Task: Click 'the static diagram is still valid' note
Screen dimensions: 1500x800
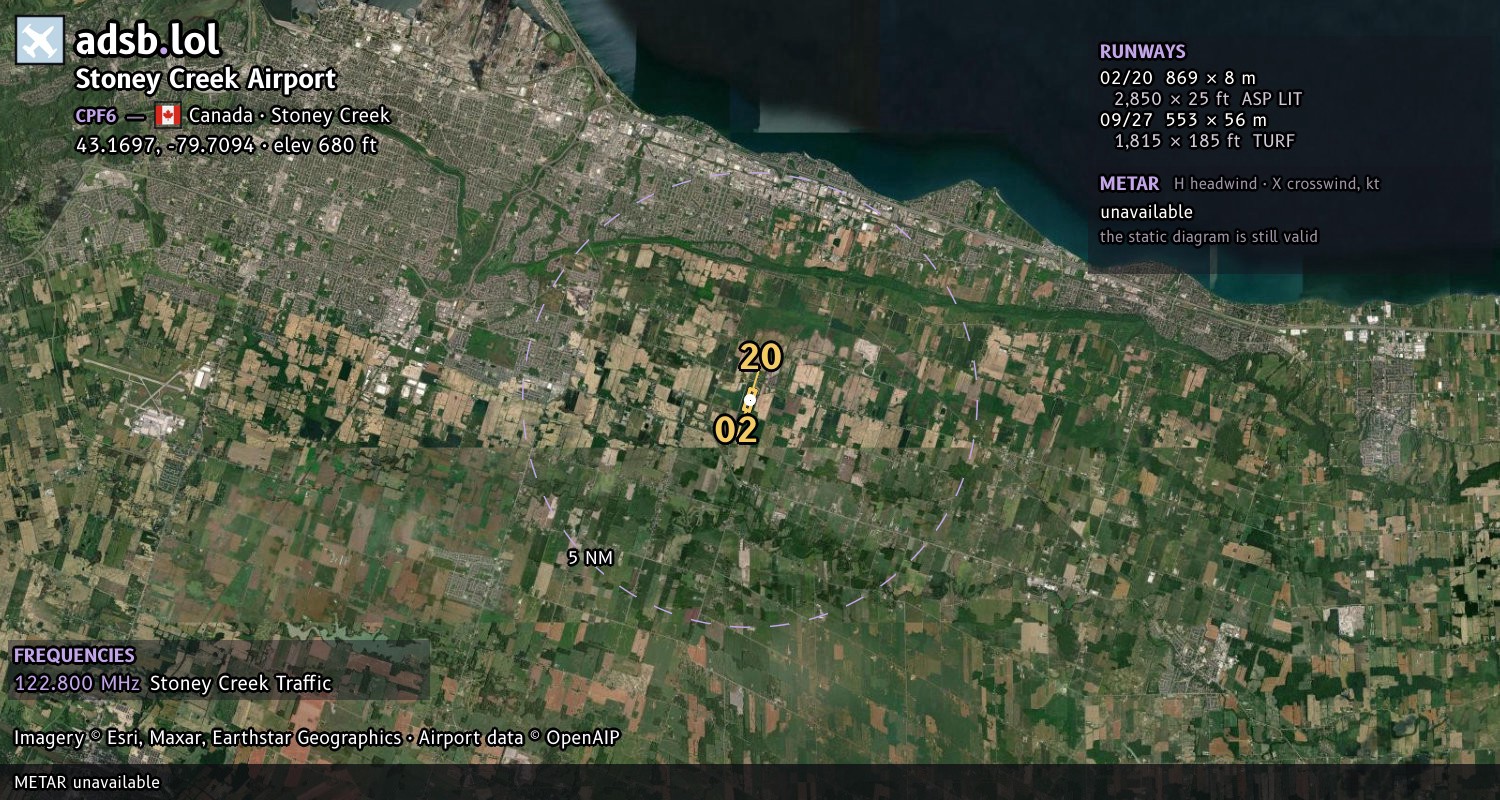Action: click(1209, 237)
